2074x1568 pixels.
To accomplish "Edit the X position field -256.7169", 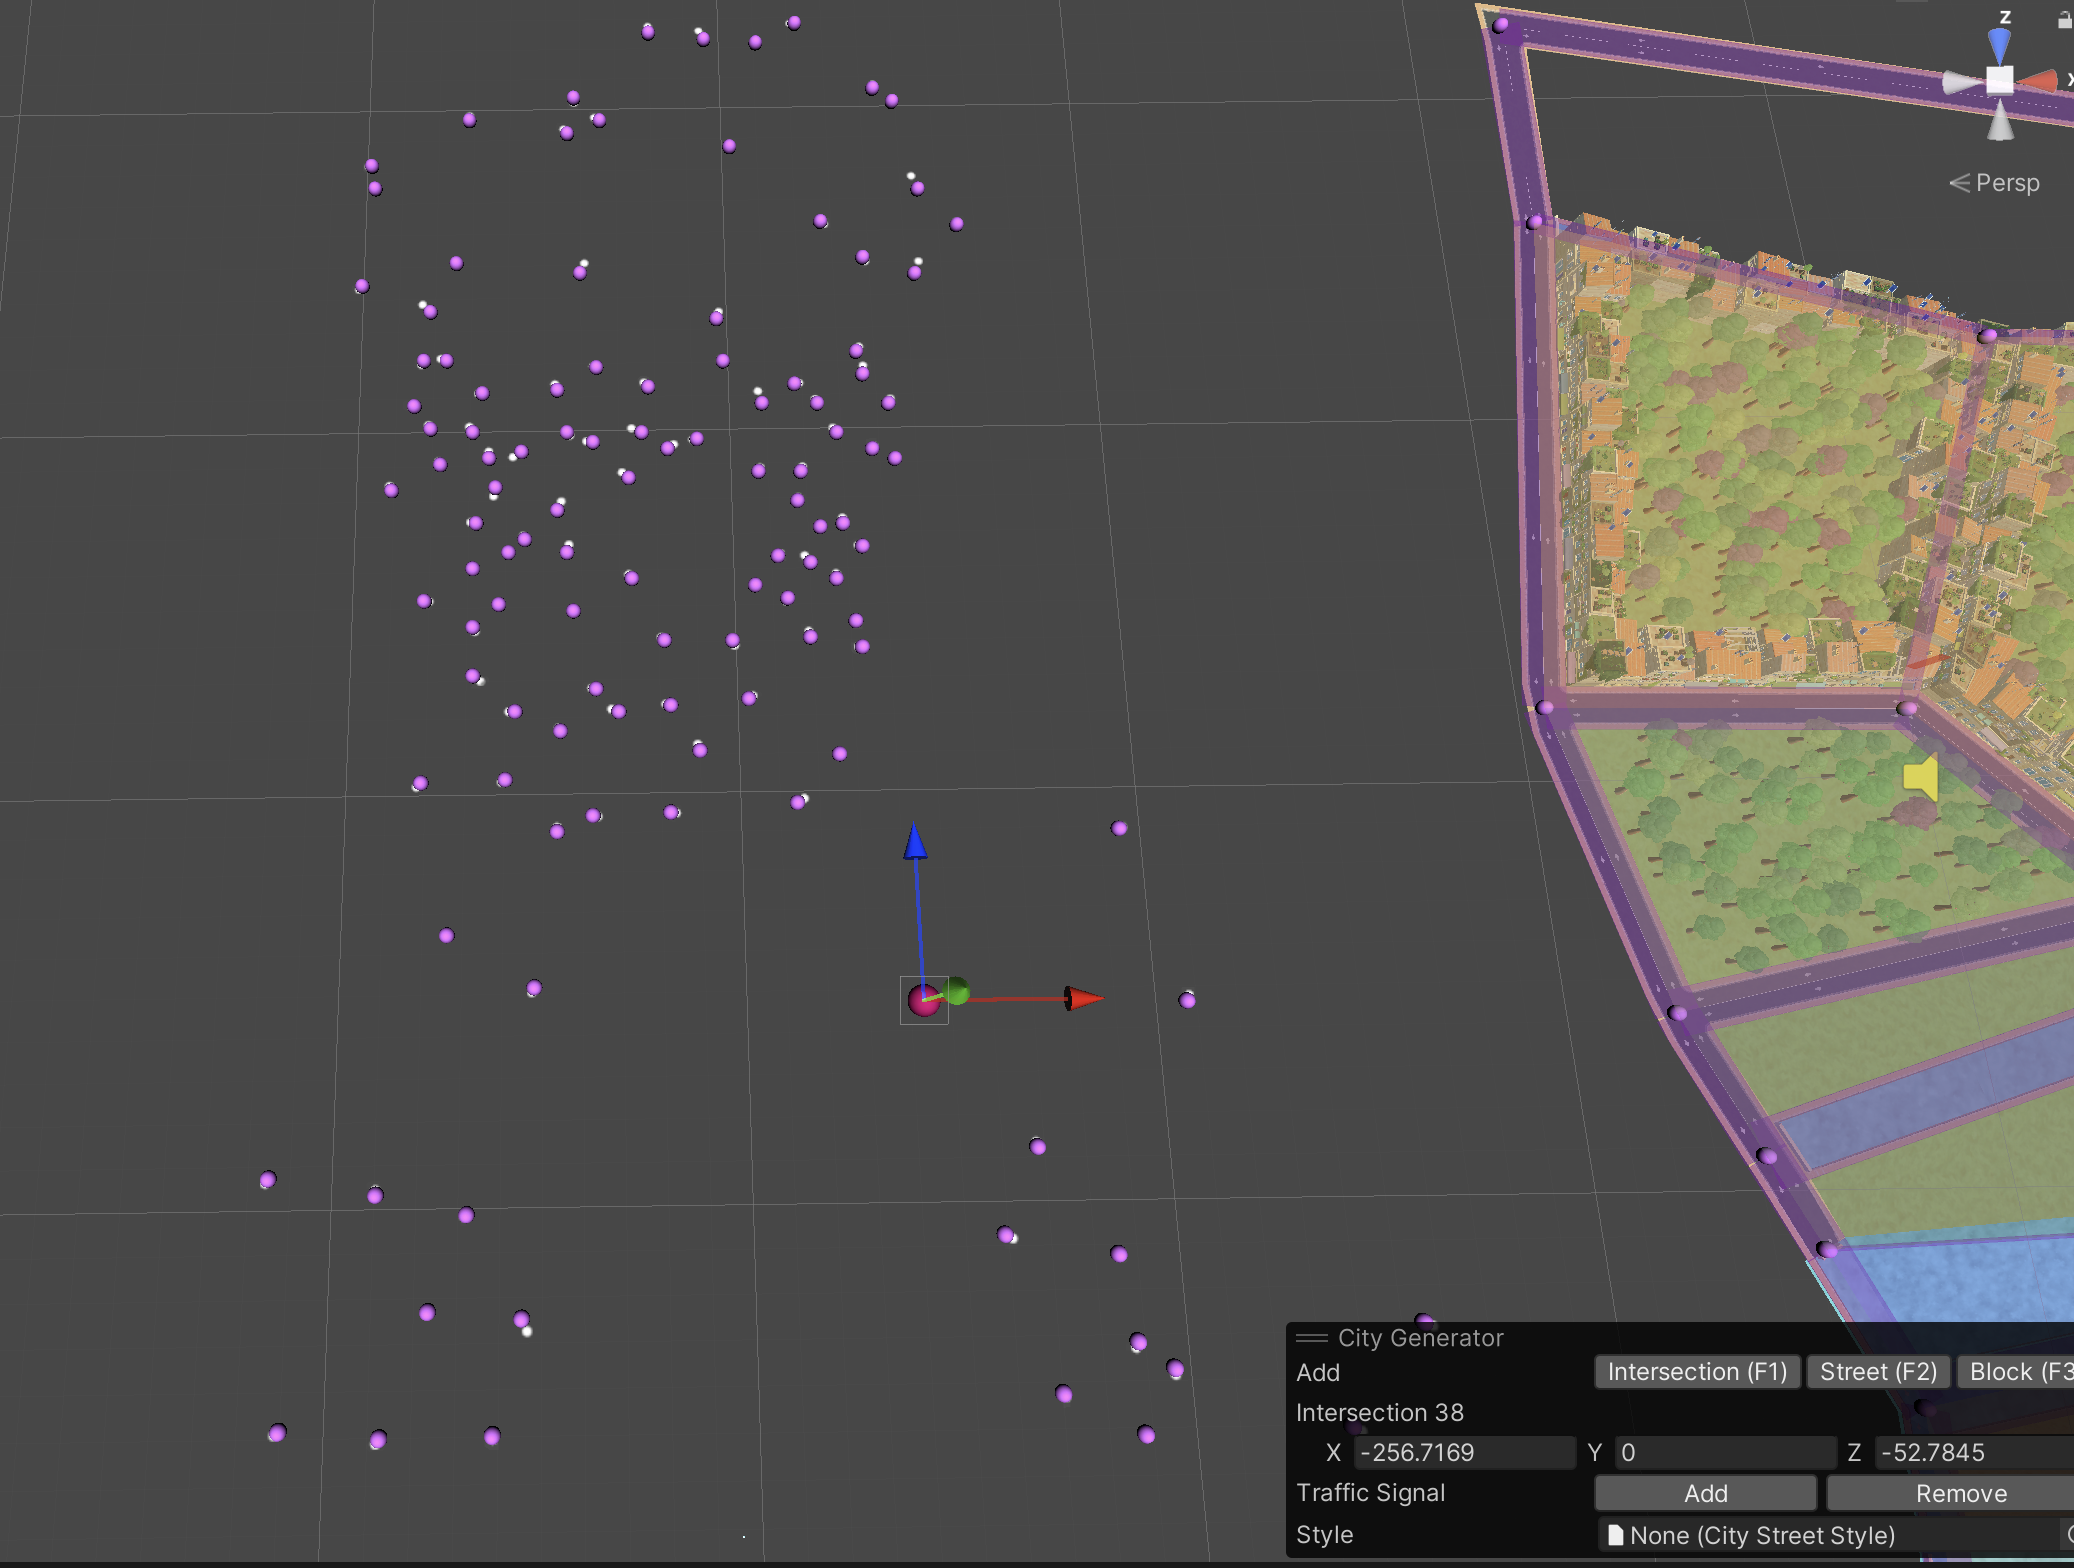I will click(1465, 1452).
